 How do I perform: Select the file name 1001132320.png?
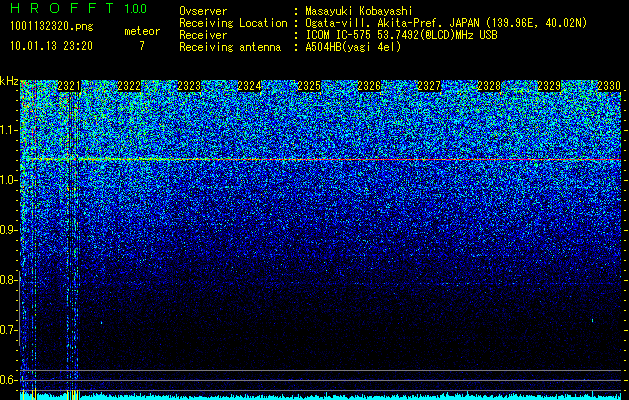[52, 26]
